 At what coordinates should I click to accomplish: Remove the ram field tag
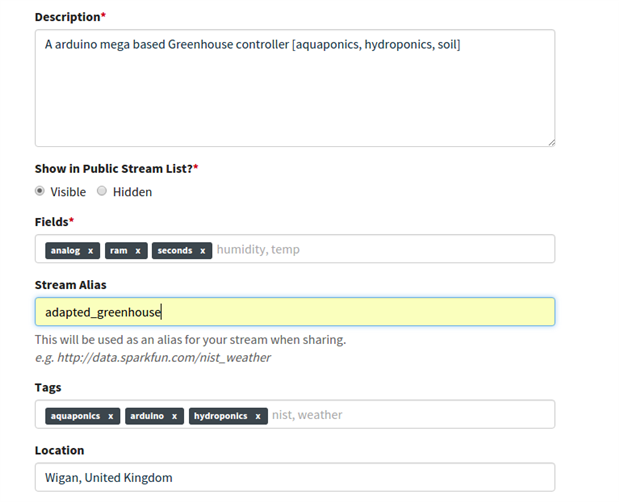point(138,251)
